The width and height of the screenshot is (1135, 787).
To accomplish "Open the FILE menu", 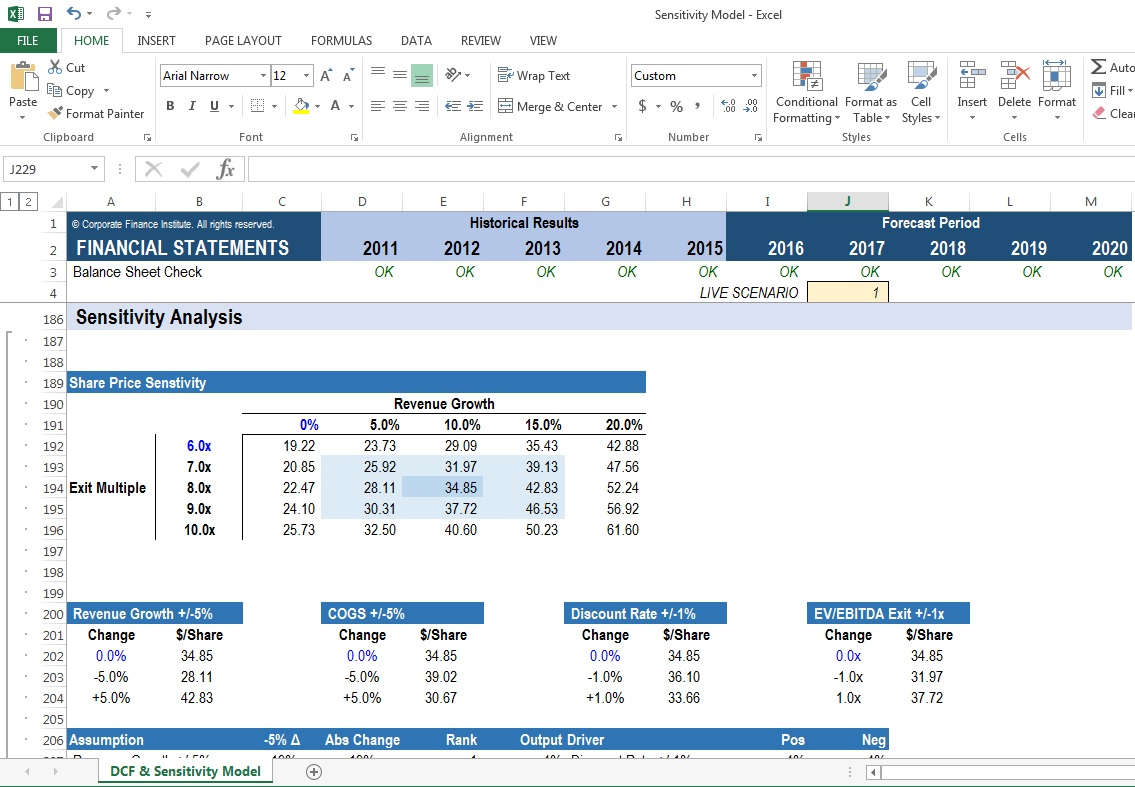I will click(x=28, y=40).
